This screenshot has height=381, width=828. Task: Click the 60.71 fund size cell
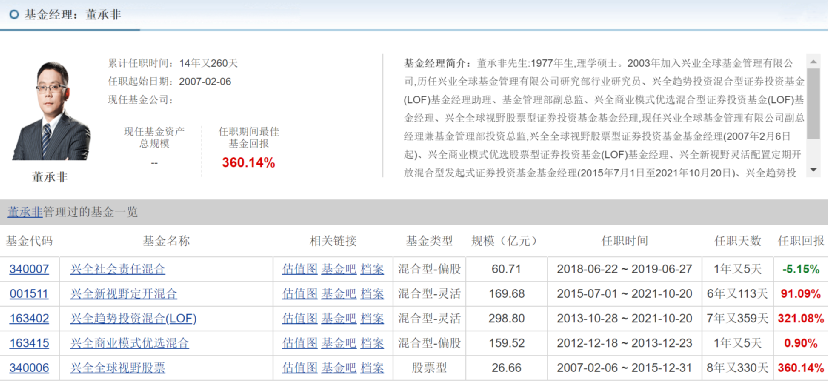(506, 269)
